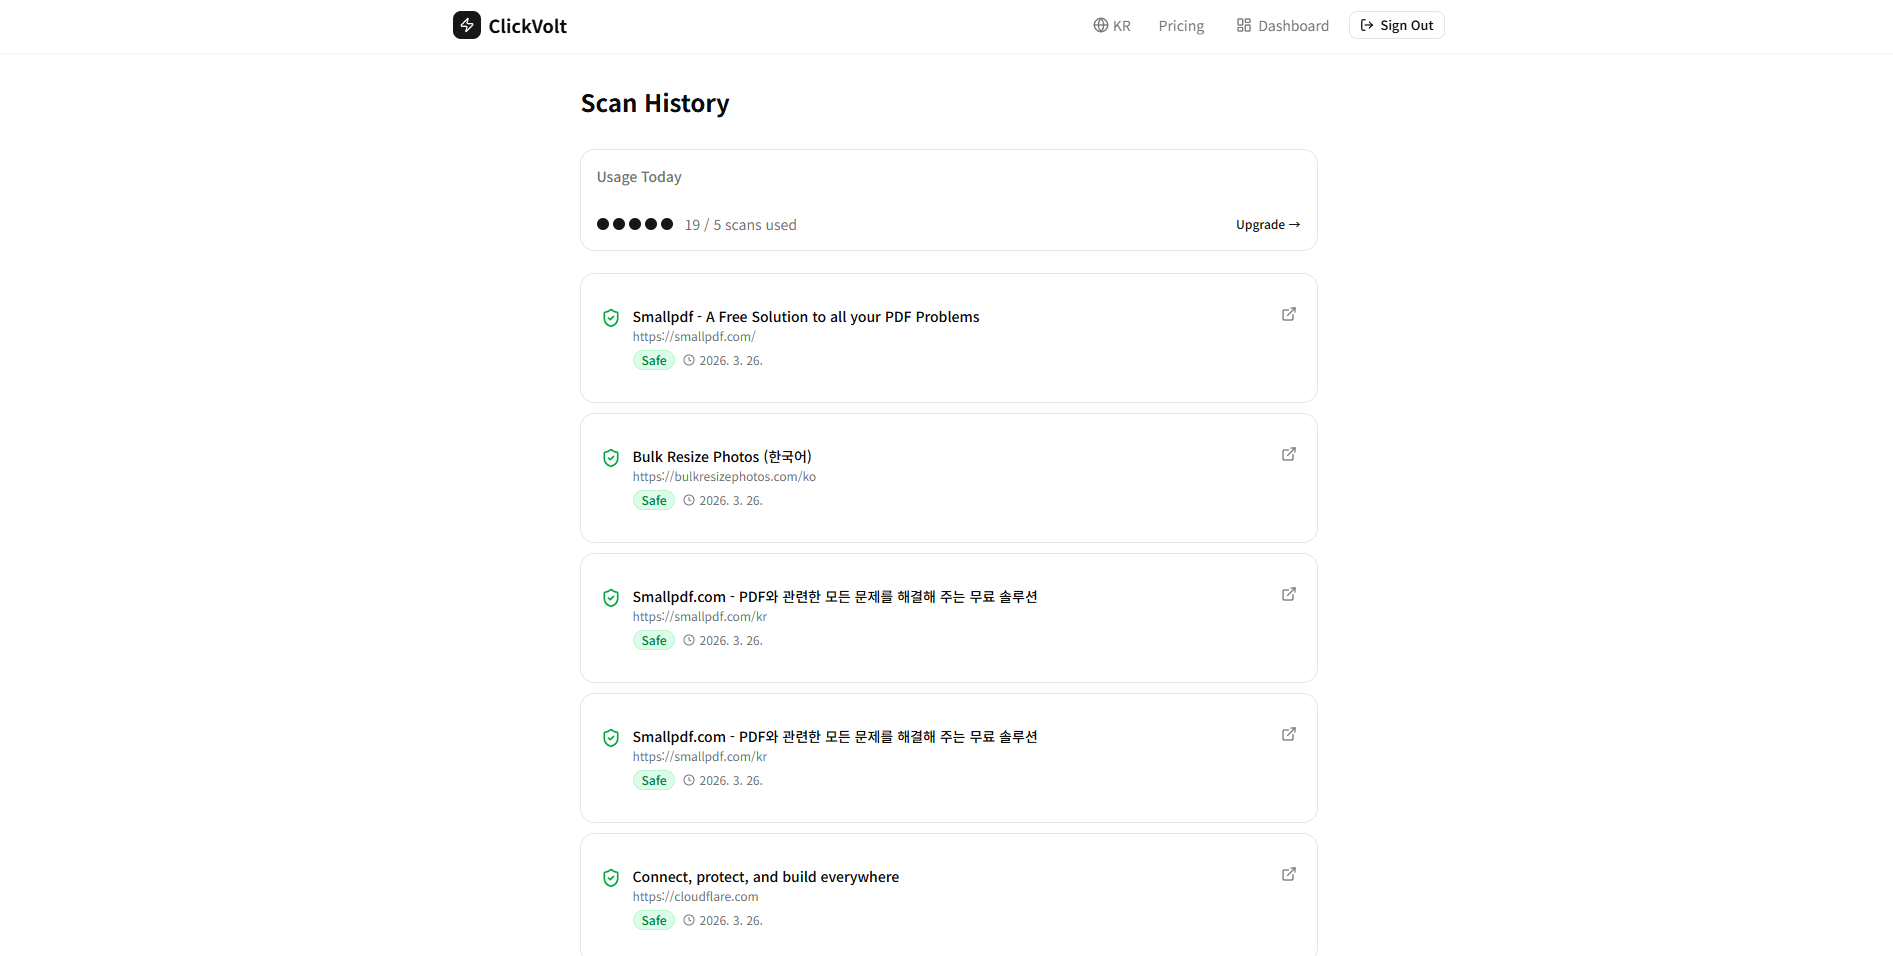Open the Pricing page

point(1181,26)
